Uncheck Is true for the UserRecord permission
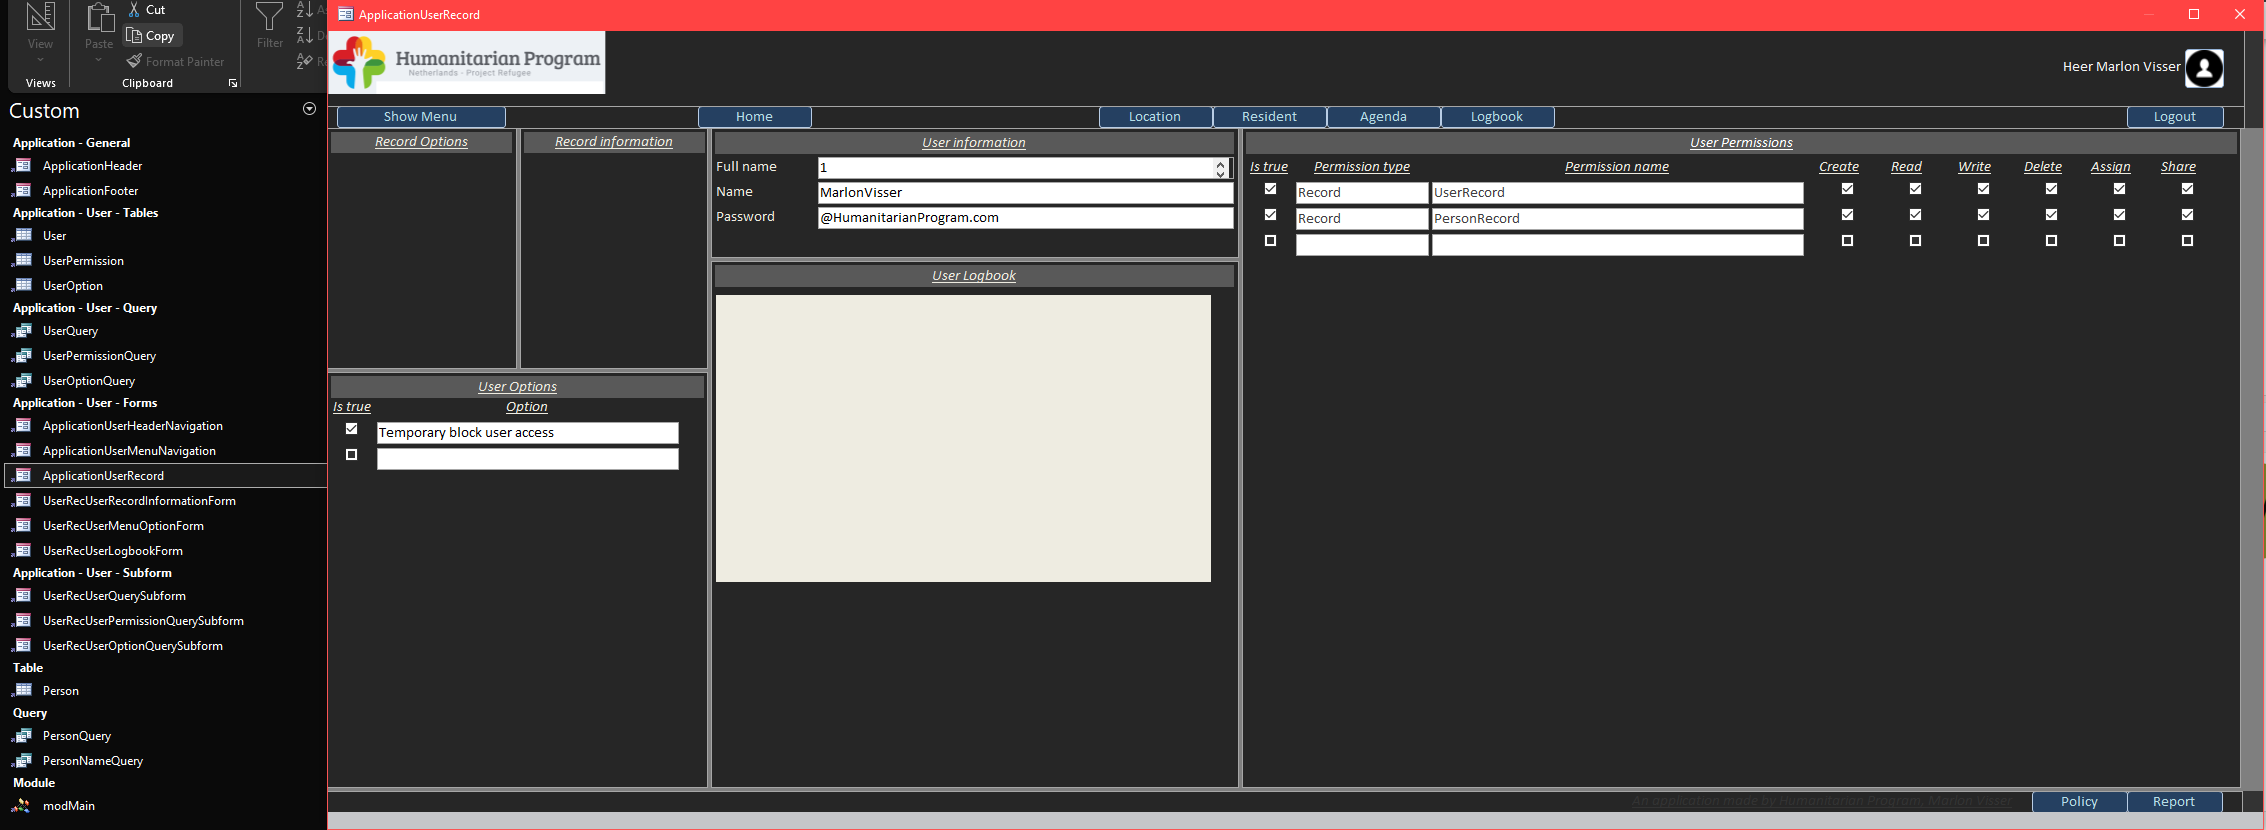Image resolution: width=2266 pixels, height=830 pixels. pos(1270,189)
